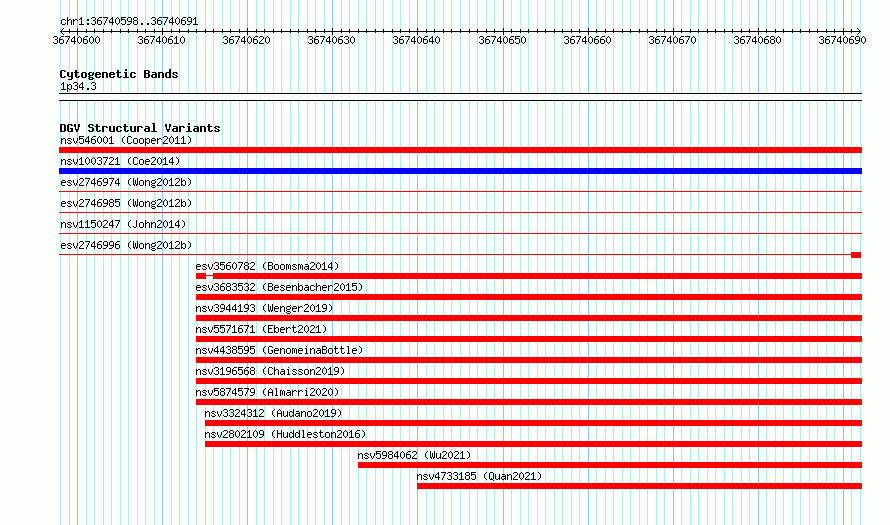Viewport: 890px width, 525px height.
Task: Click the nsv4733185 (Quan2021) label
Action: pos(480,476)
